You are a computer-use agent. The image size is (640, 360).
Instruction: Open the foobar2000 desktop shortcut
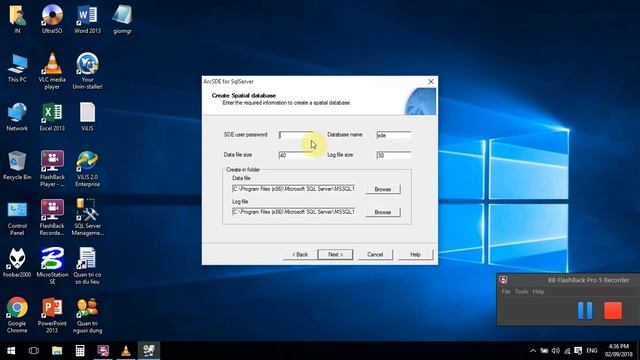[17, 263]
